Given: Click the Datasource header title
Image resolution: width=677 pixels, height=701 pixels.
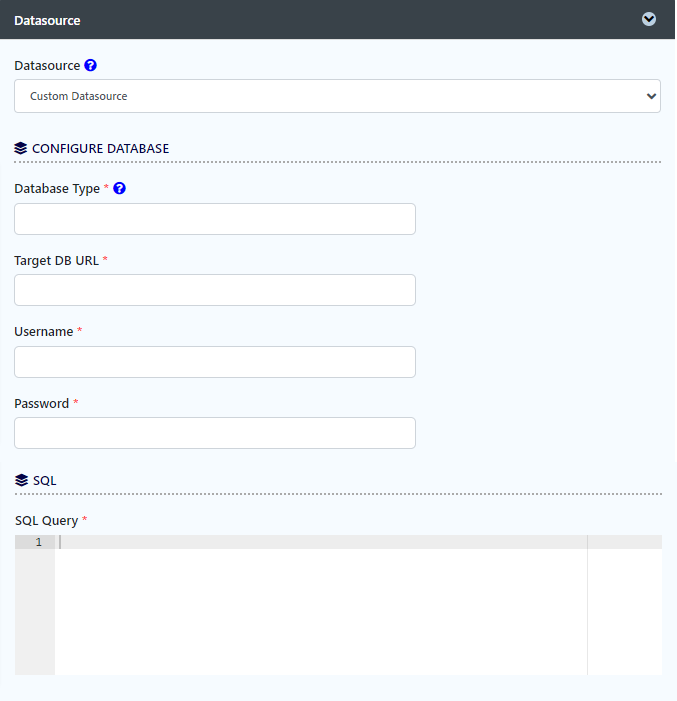Looking at the screenshot, I should pyautogui.click(x=47, y=20).
